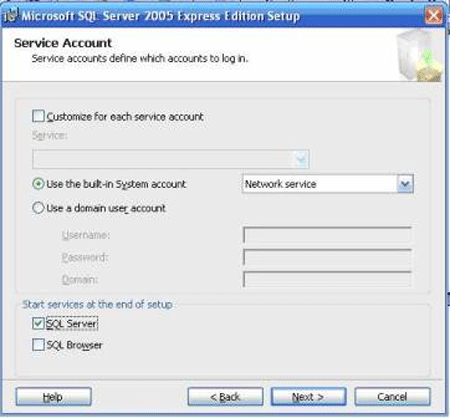Proceed with the Next > button
Screen dimensions: 450x418
[308, 397]
